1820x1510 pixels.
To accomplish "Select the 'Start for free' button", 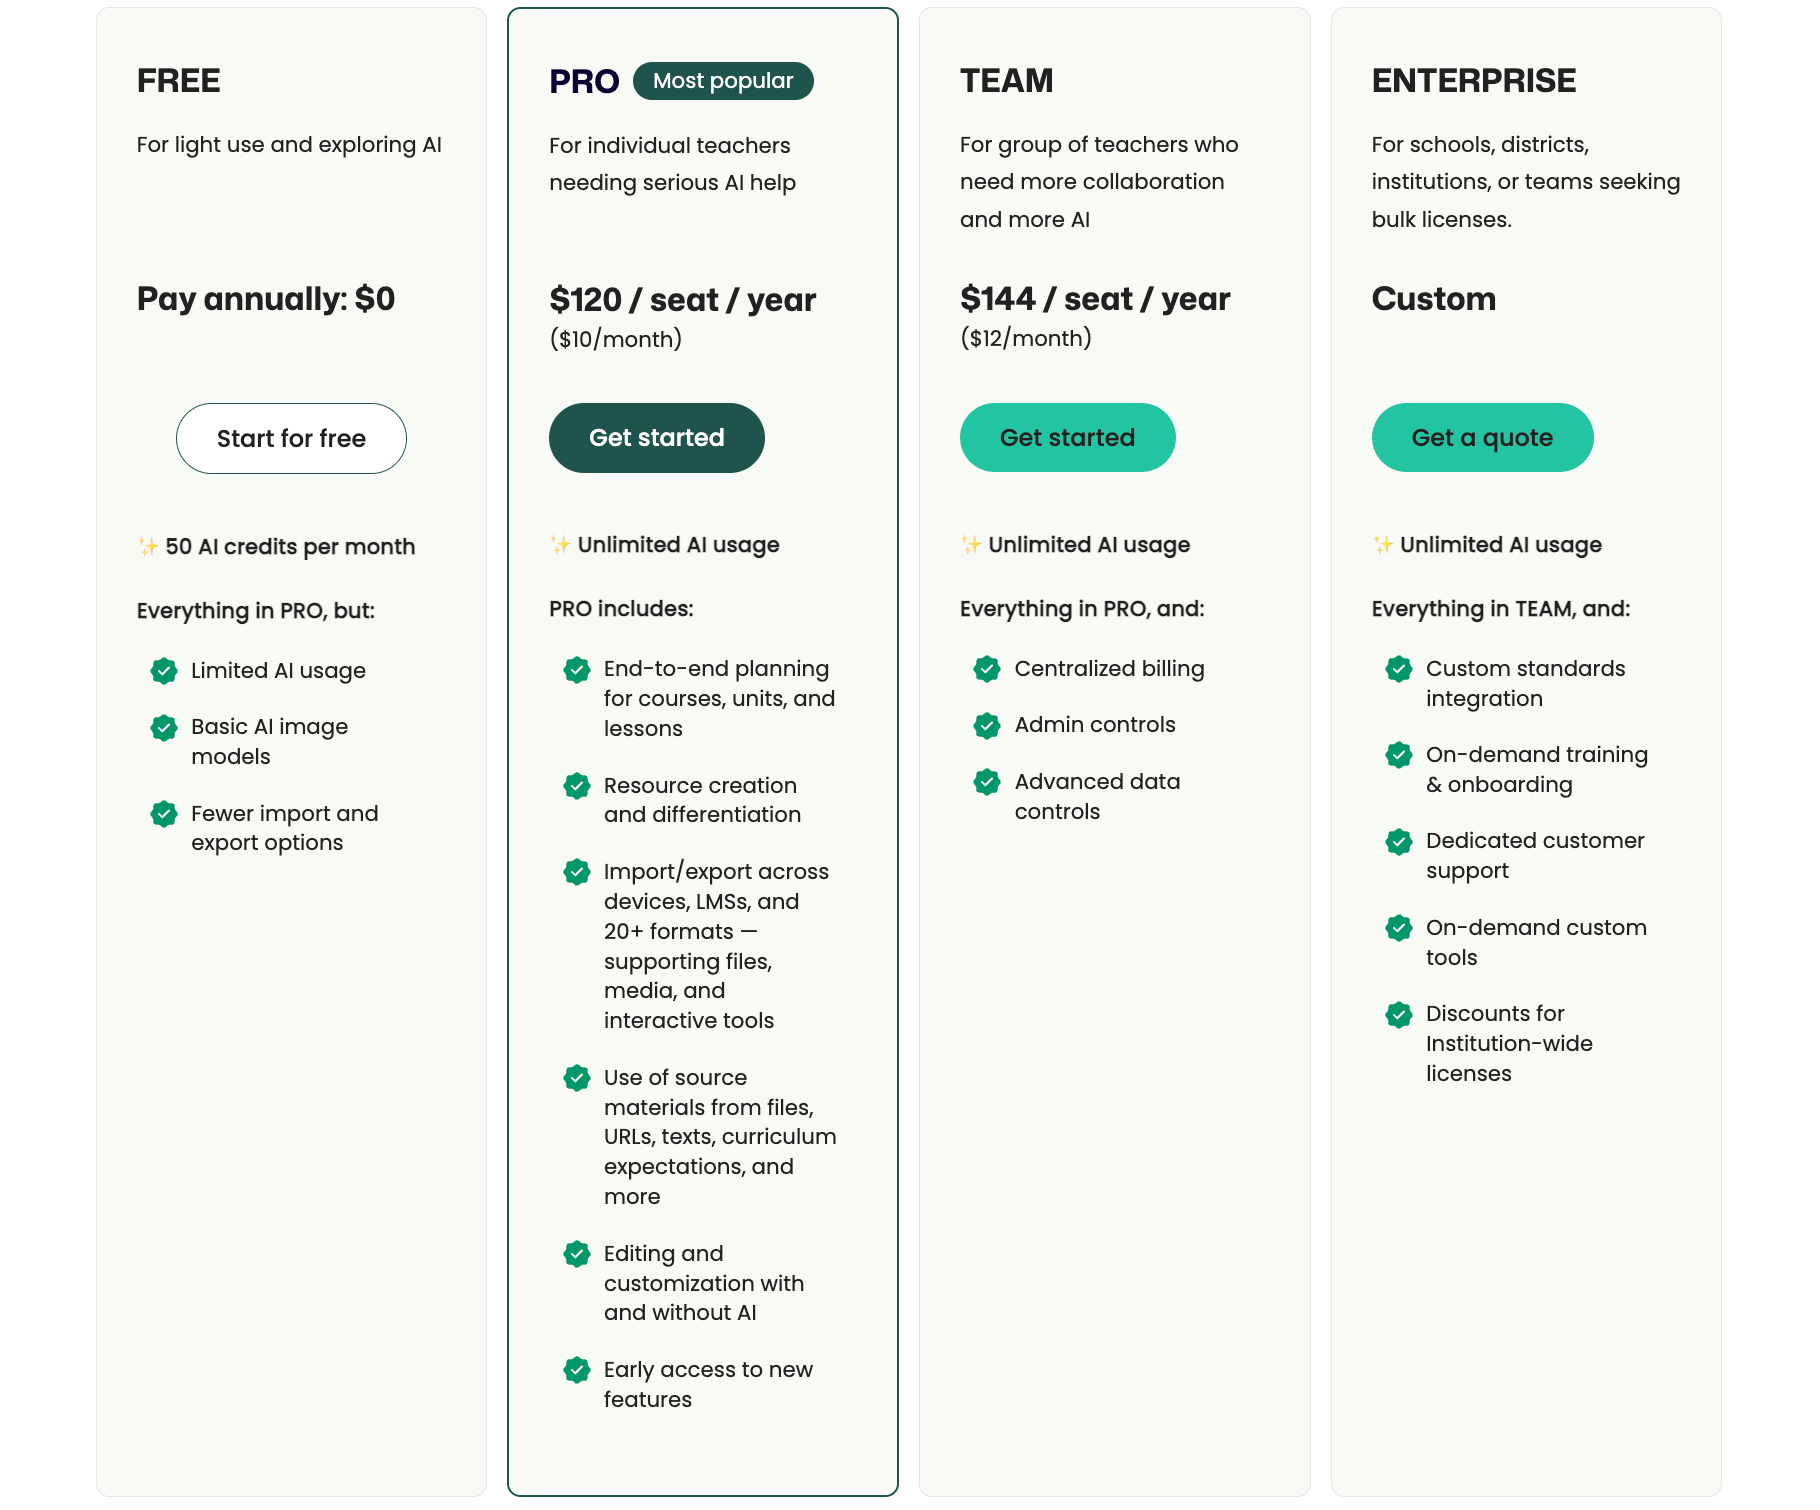I will click(291, 437).
